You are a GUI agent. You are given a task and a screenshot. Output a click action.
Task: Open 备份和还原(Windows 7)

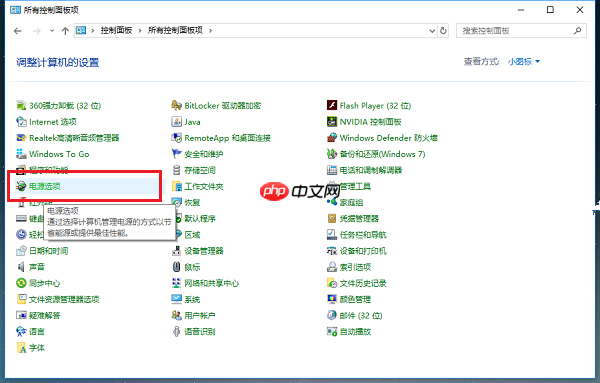[376, 154]
